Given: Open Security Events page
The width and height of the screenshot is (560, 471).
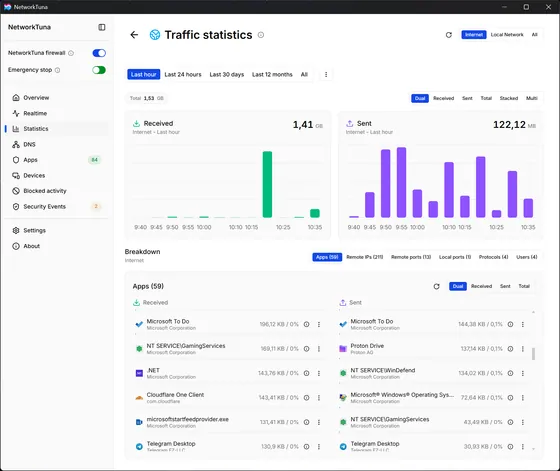Looking at the screenshot, I should 57,206.
